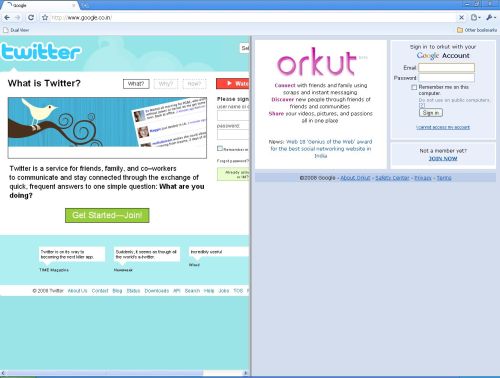Click the orkut logo

click(x=317, y=62)
